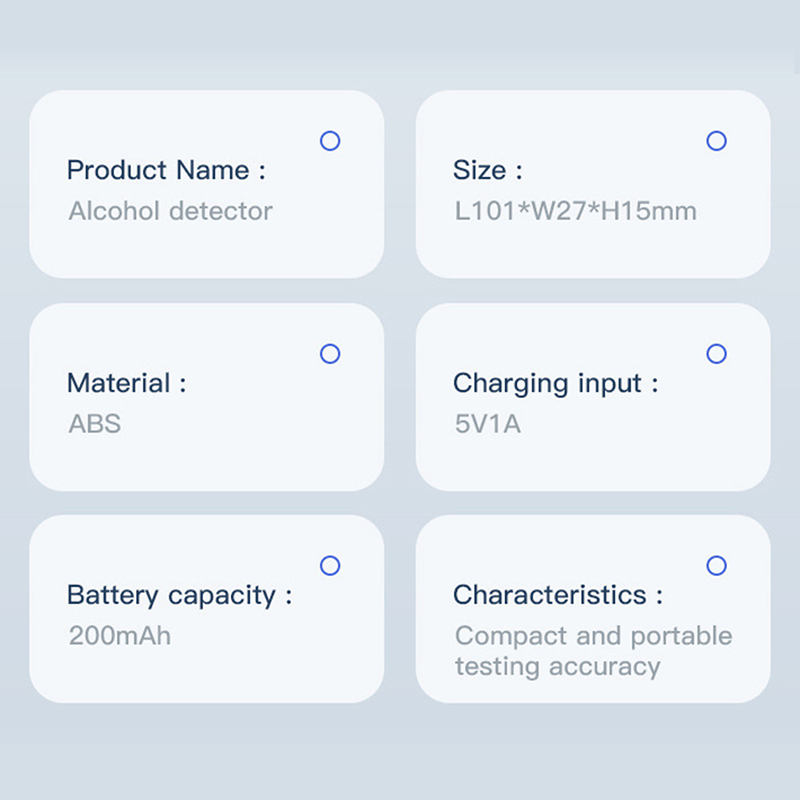Click the "Alcohol detector" text
Viewport: 800px width, 800px height.
[170, 211]
